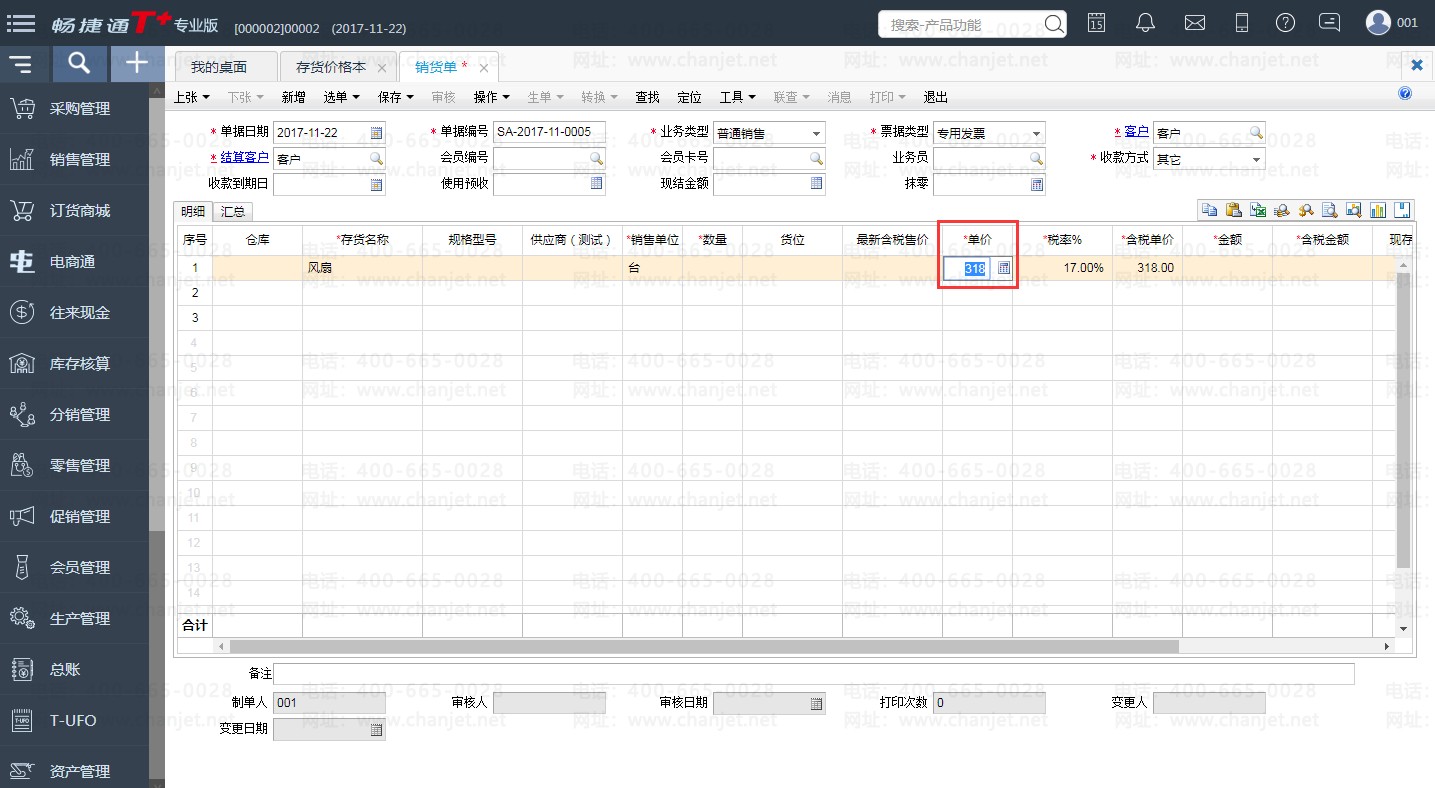Viewport: 1435px width, 788px height.
Task: Click the blue help icon below close button
Action: click(1405, 93)
